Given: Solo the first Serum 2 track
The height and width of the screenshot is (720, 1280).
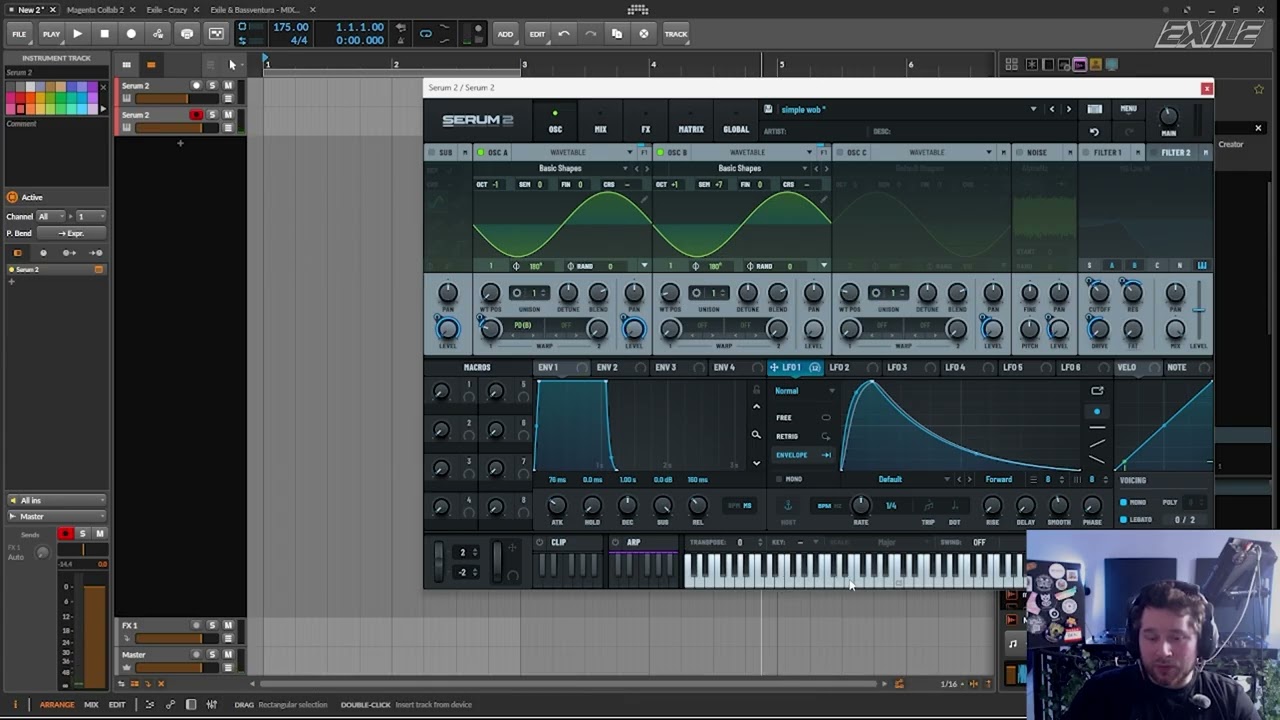Looking at the screenshot, I should (212, 86).
